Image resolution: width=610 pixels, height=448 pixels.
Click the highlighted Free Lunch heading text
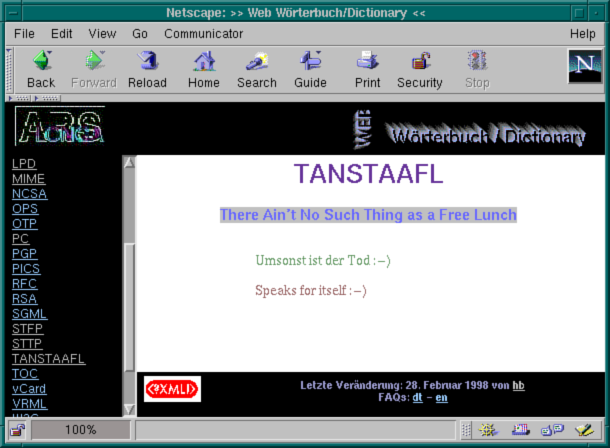(x=368, y=215)
